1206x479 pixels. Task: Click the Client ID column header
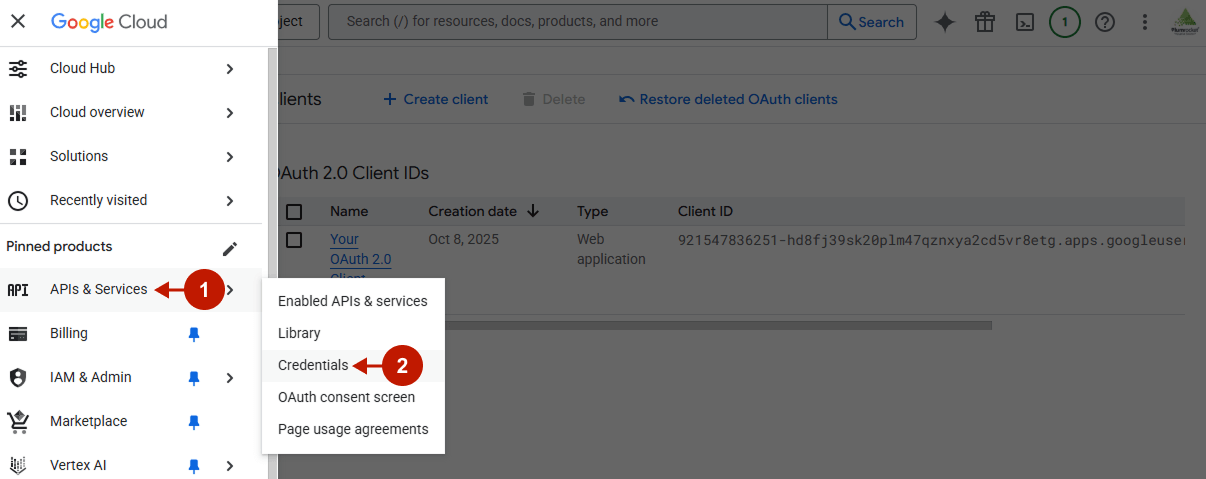pos(705,211)
